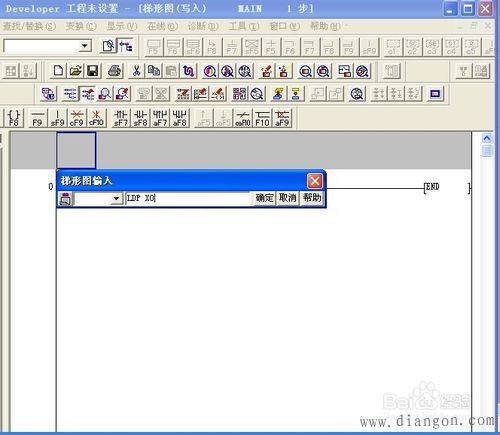Click the New project icon
This screenshot has width=500, height=435.
58,71
